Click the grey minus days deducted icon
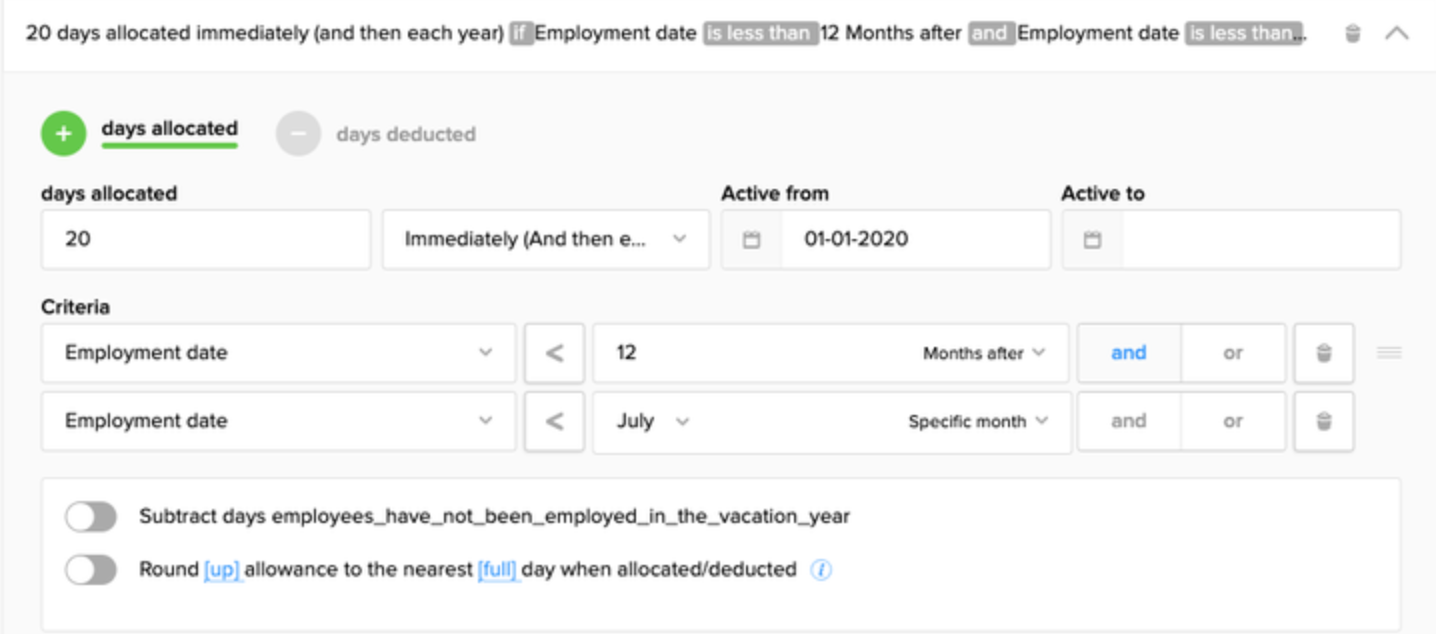Viewport: 1436px width, 634px height. [298, 134]
